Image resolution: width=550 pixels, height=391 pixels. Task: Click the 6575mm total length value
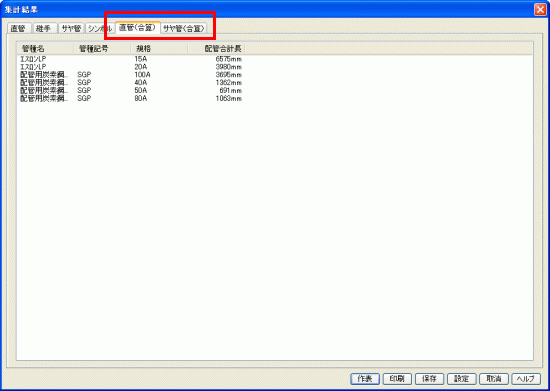[229, 59]
